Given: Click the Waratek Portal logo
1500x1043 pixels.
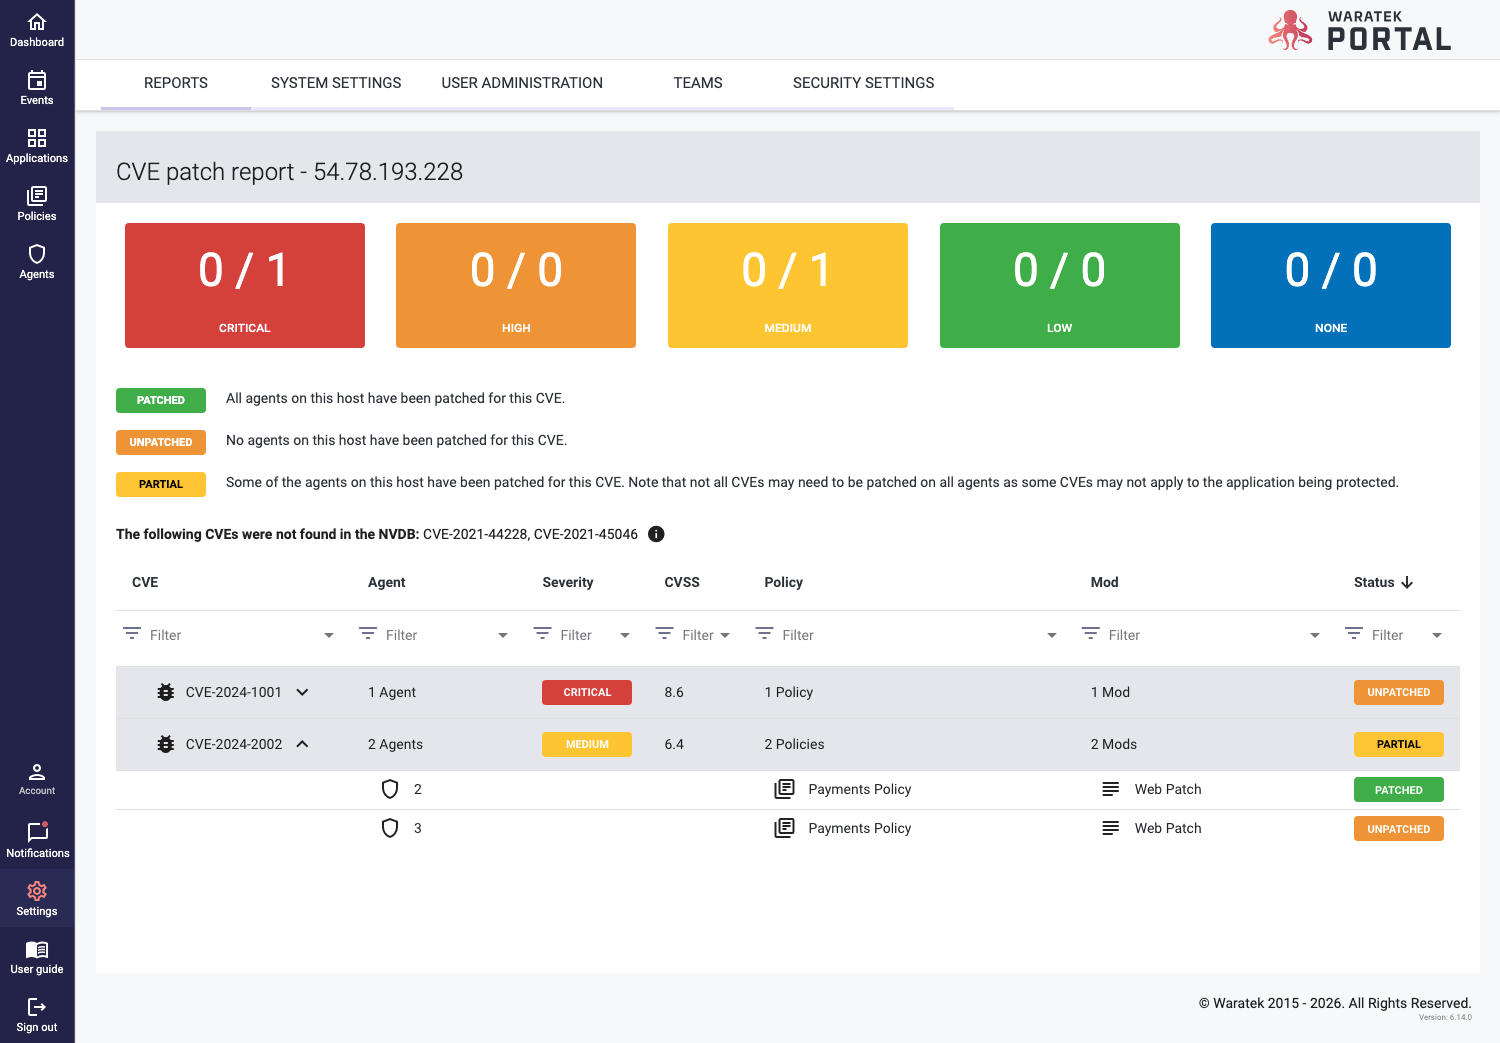Looking at the screenshot, I should pos(1360,30).
